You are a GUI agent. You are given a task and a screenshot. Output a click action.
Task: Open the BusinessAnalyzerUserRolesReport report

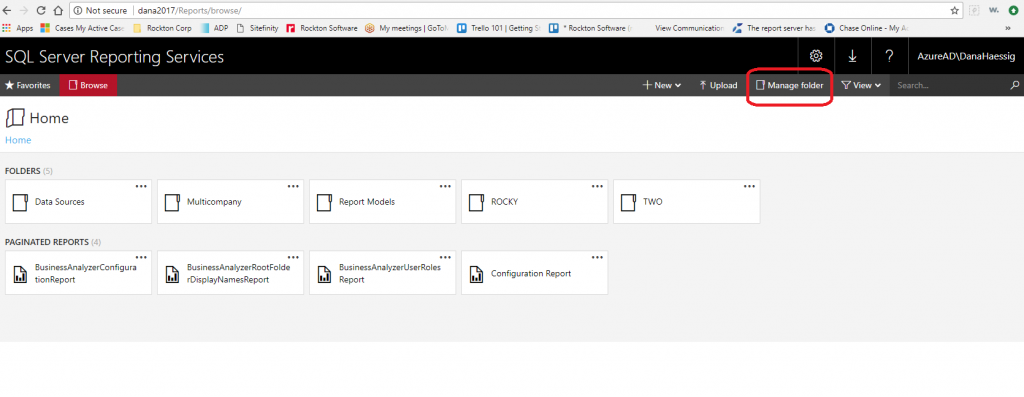[x=383, y=274]
